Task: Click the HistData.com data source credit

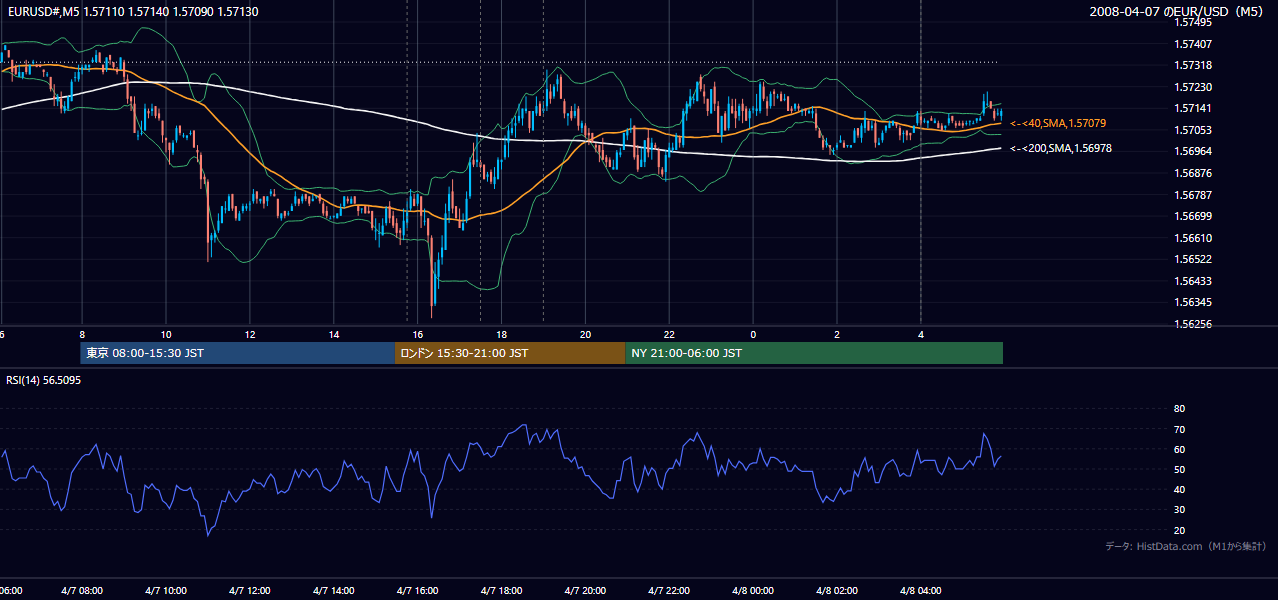Action: click(x=1186, y=546)
